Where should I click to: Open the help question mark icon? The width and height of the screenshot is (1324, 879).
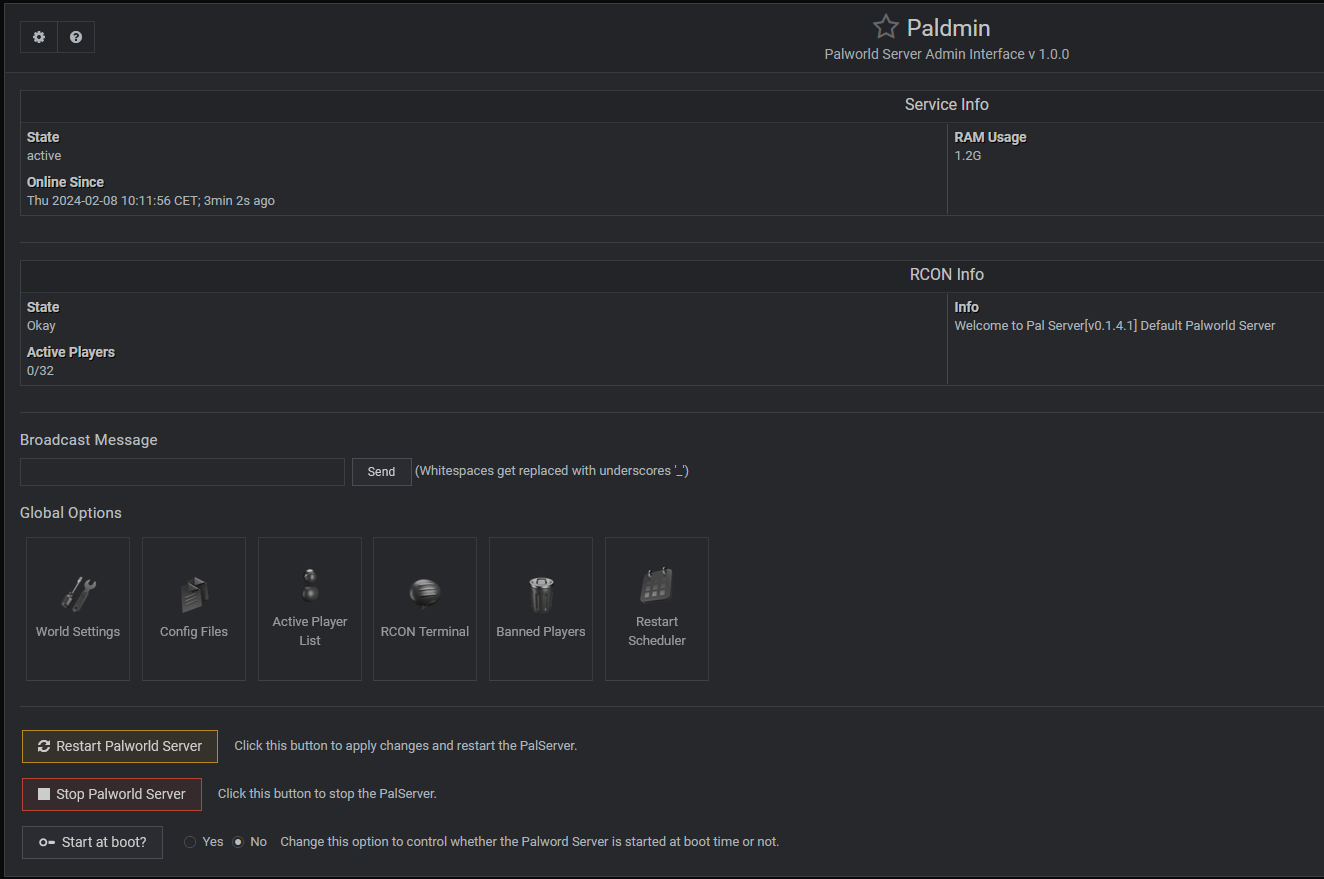(76, 37)
